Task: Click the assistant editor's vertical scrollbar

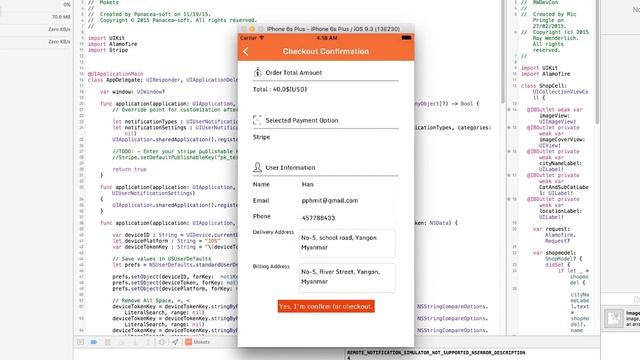Action: point(597,61)
